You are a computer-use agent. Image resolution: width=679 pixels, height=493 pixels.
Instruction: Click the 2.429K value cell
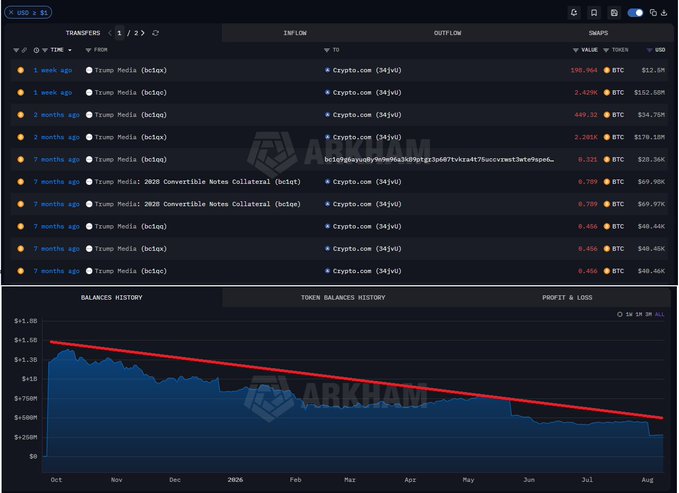pyautogui.click(x=586, y=92)
